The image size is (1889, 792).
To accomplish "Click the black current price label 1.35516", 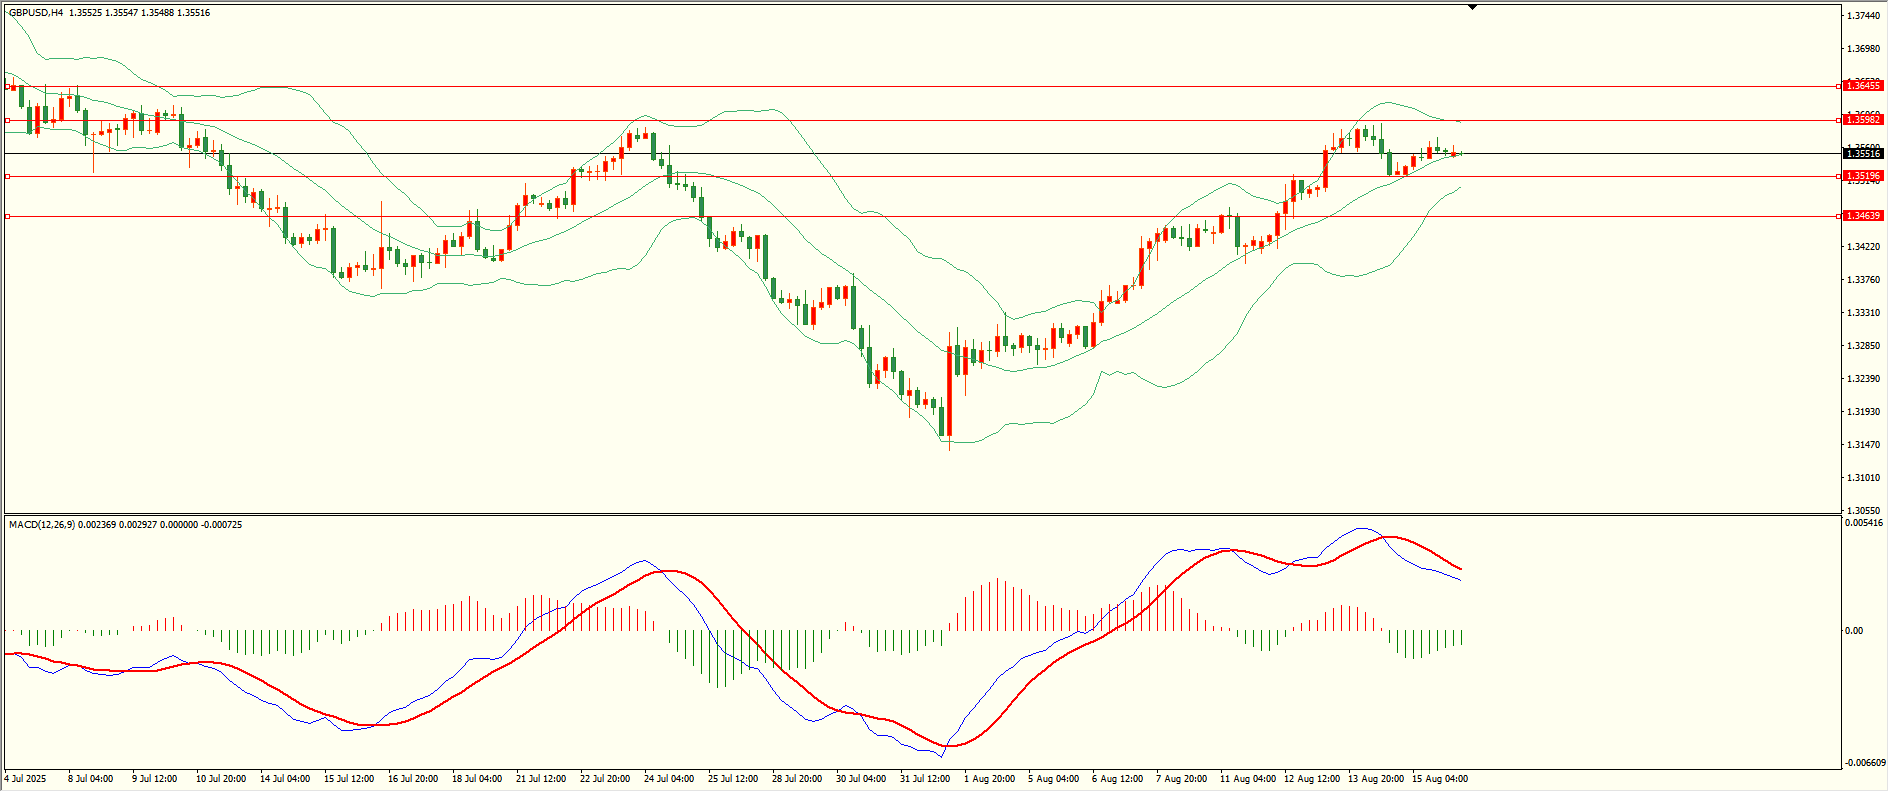I will [1863, 154].
